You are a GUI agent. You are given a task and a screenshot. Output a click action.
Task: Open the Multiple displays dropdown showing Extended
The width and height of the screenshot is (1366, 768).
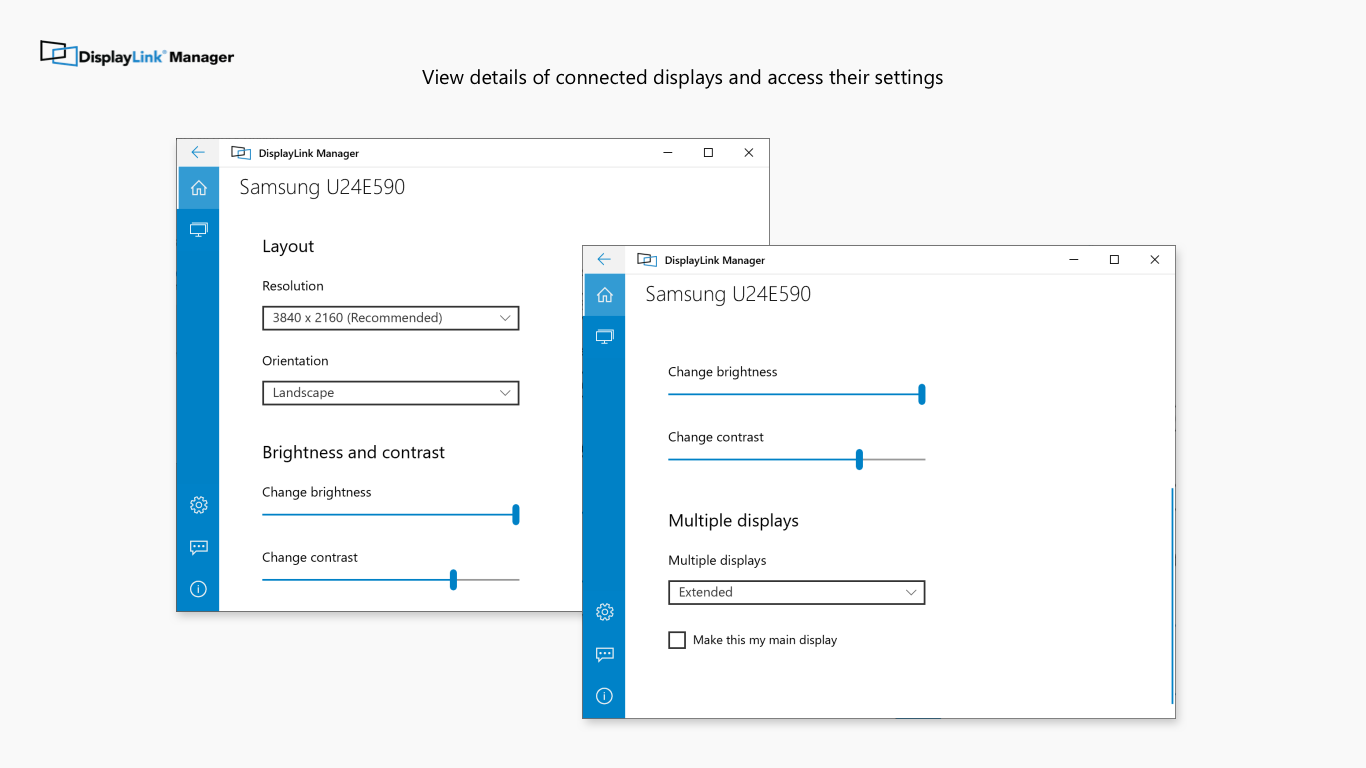796,592
